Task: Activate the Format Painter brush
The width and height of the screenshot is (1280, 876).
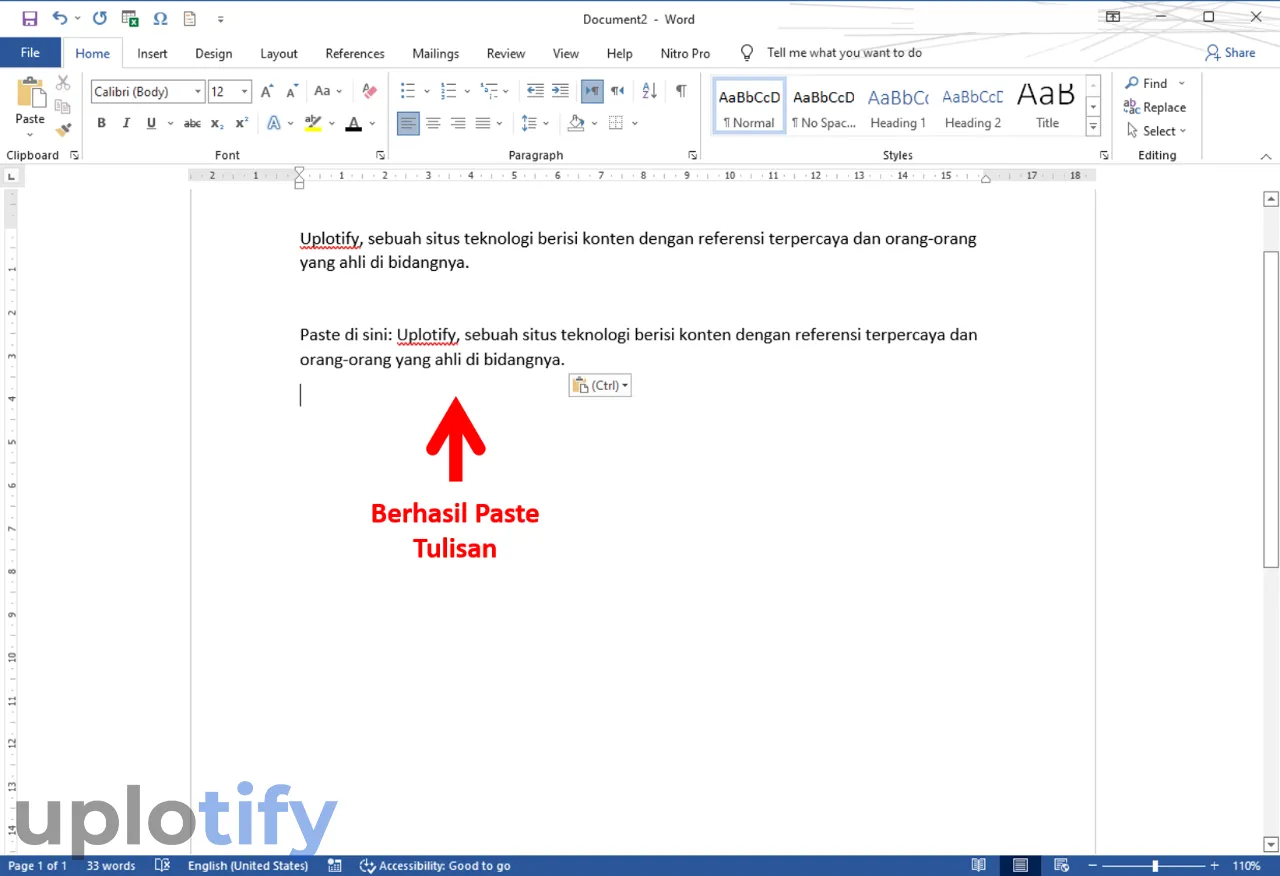Action: [x=63, y=129]
